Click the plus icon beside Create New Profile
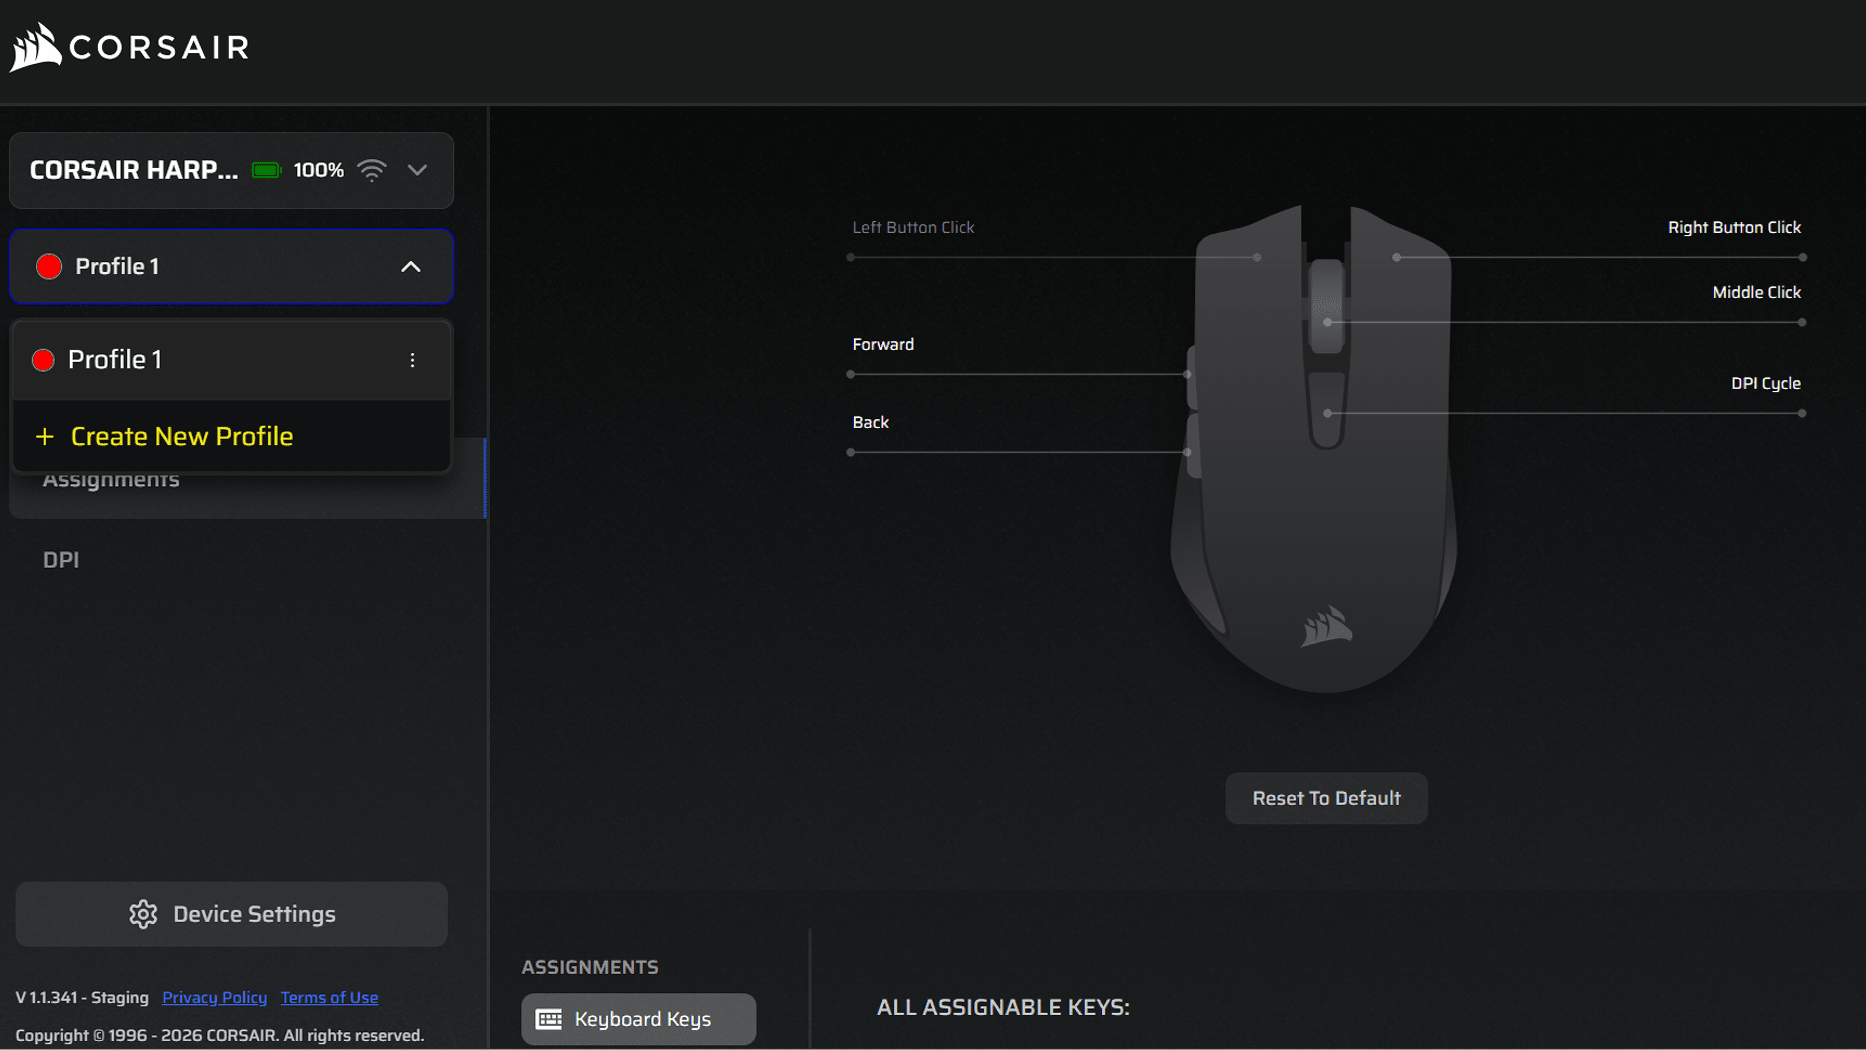Screen dimensions: 1866x1050 44,437
